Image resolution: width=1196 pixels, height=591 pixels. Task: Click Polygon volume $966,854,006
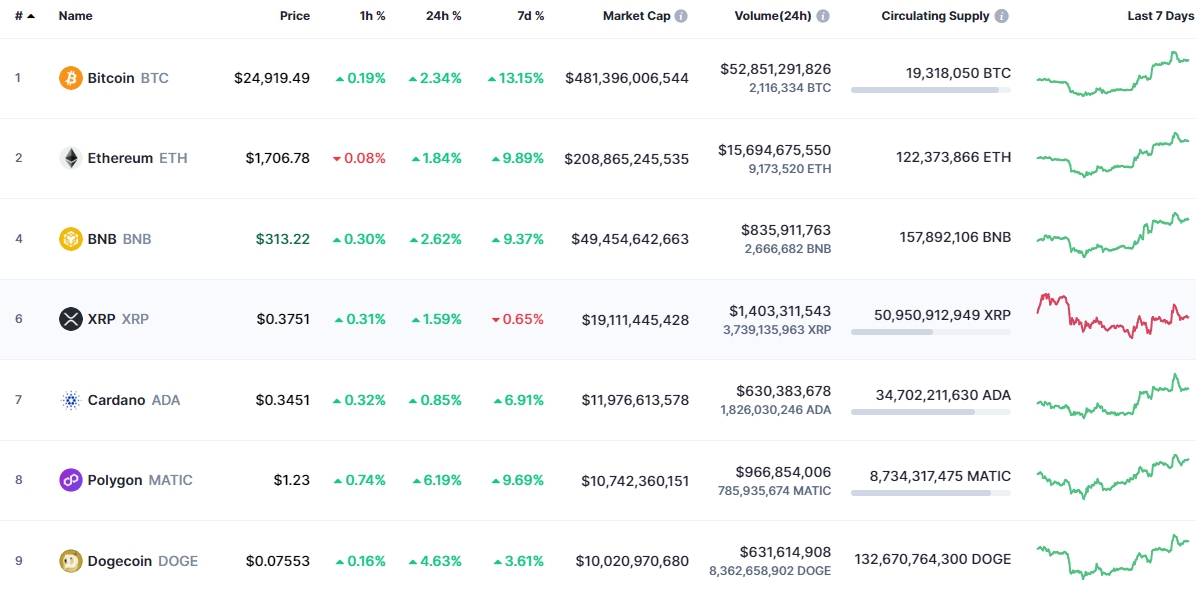tap(784, 471)
